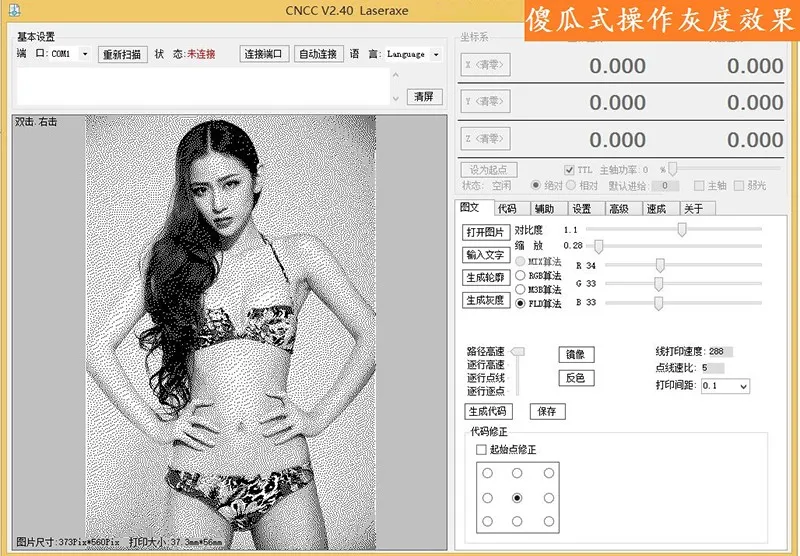Enable the 弱光 weak light checkbox
This screenshot has width=800, height=556.
coord(739,186)
